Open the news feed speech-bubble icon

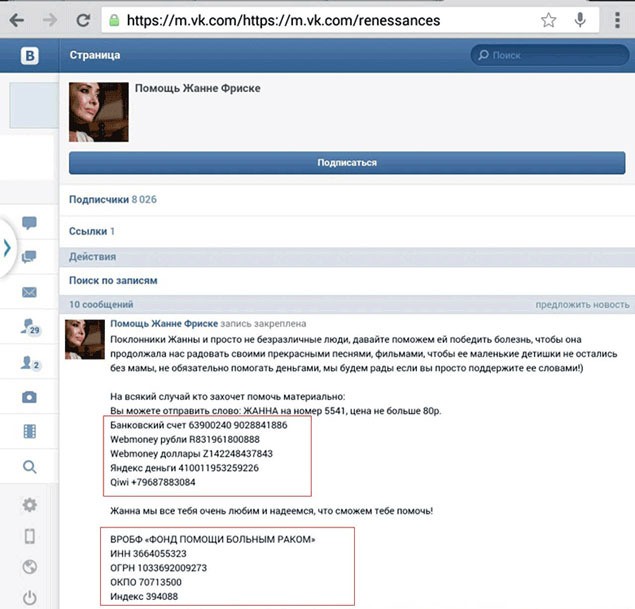(x=29, y=223)
